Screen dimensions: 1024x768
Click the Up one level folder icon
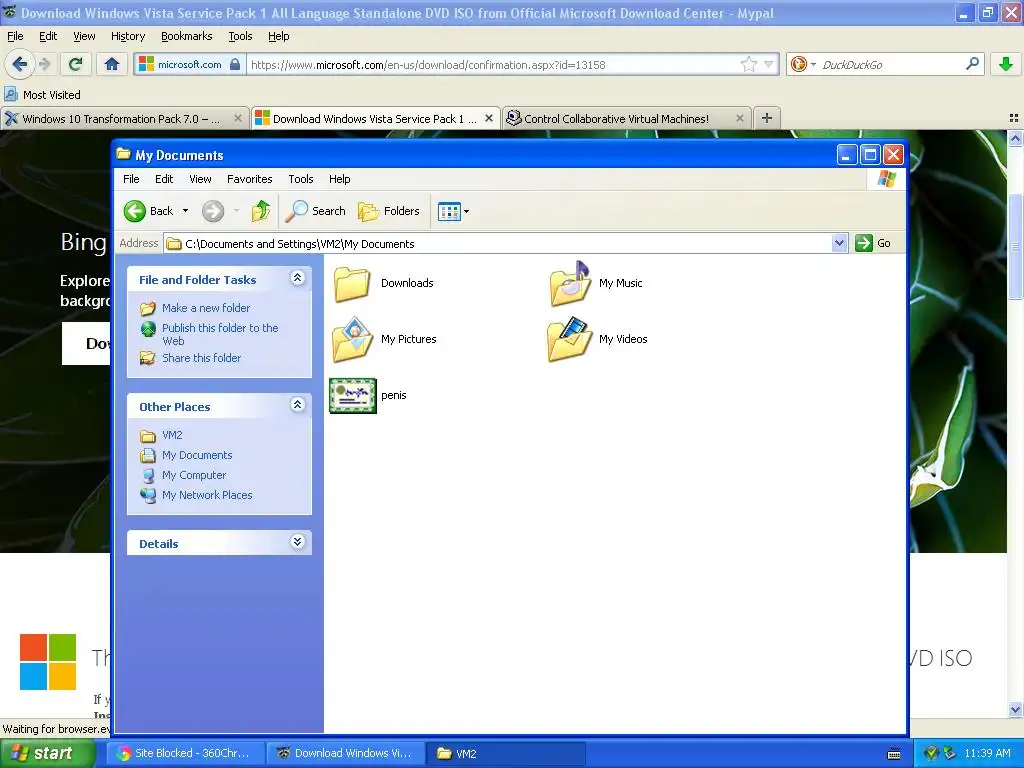(261, 211)
